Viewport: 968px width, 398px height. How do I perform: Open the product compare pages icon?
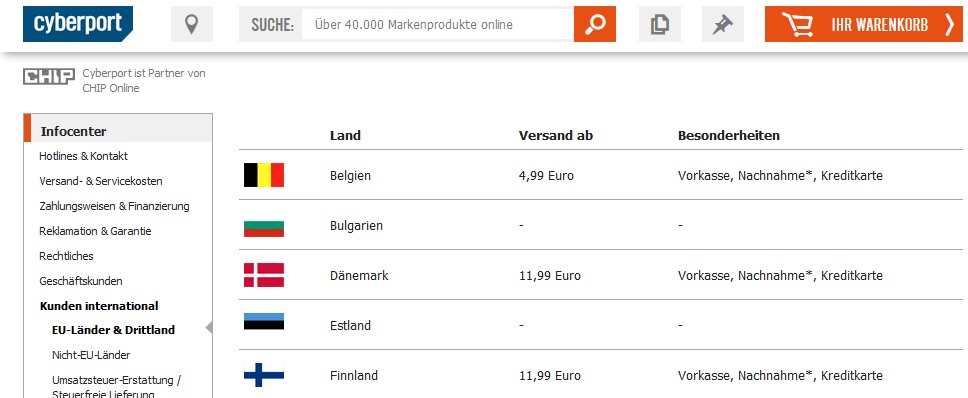click(x=660, y=24)
